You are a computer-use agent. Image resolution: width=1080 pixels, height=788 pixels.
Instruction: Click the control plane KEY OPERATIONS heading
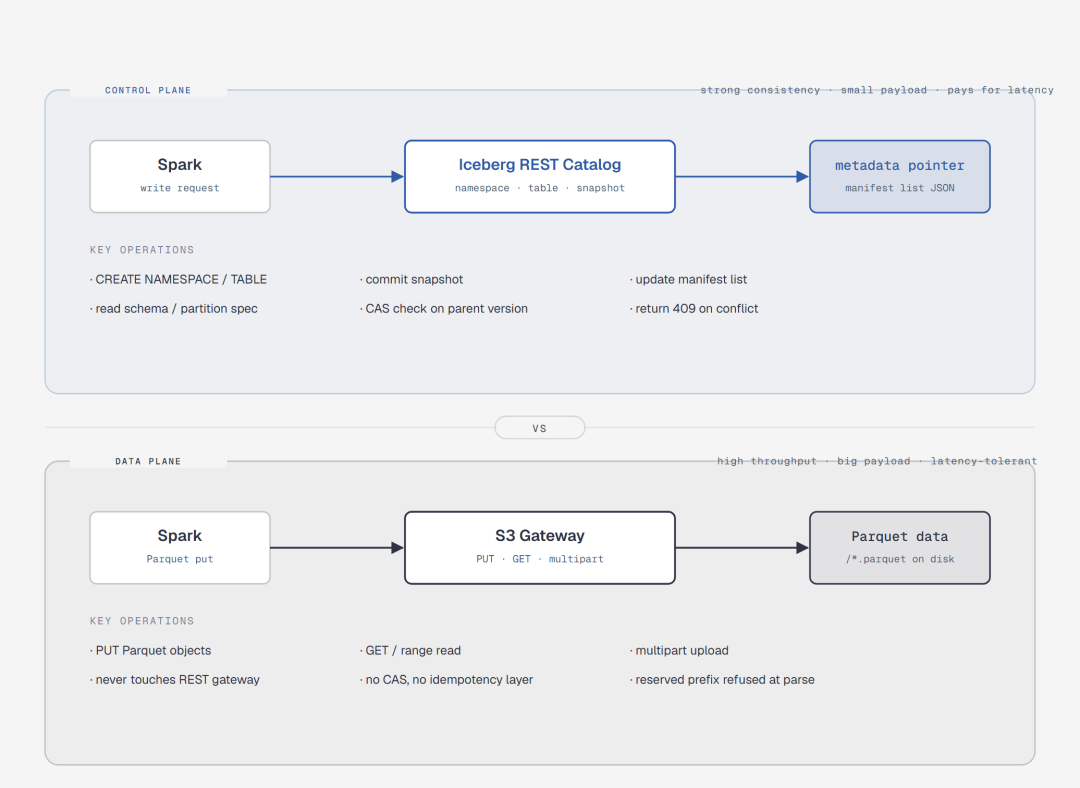(142, 250)
